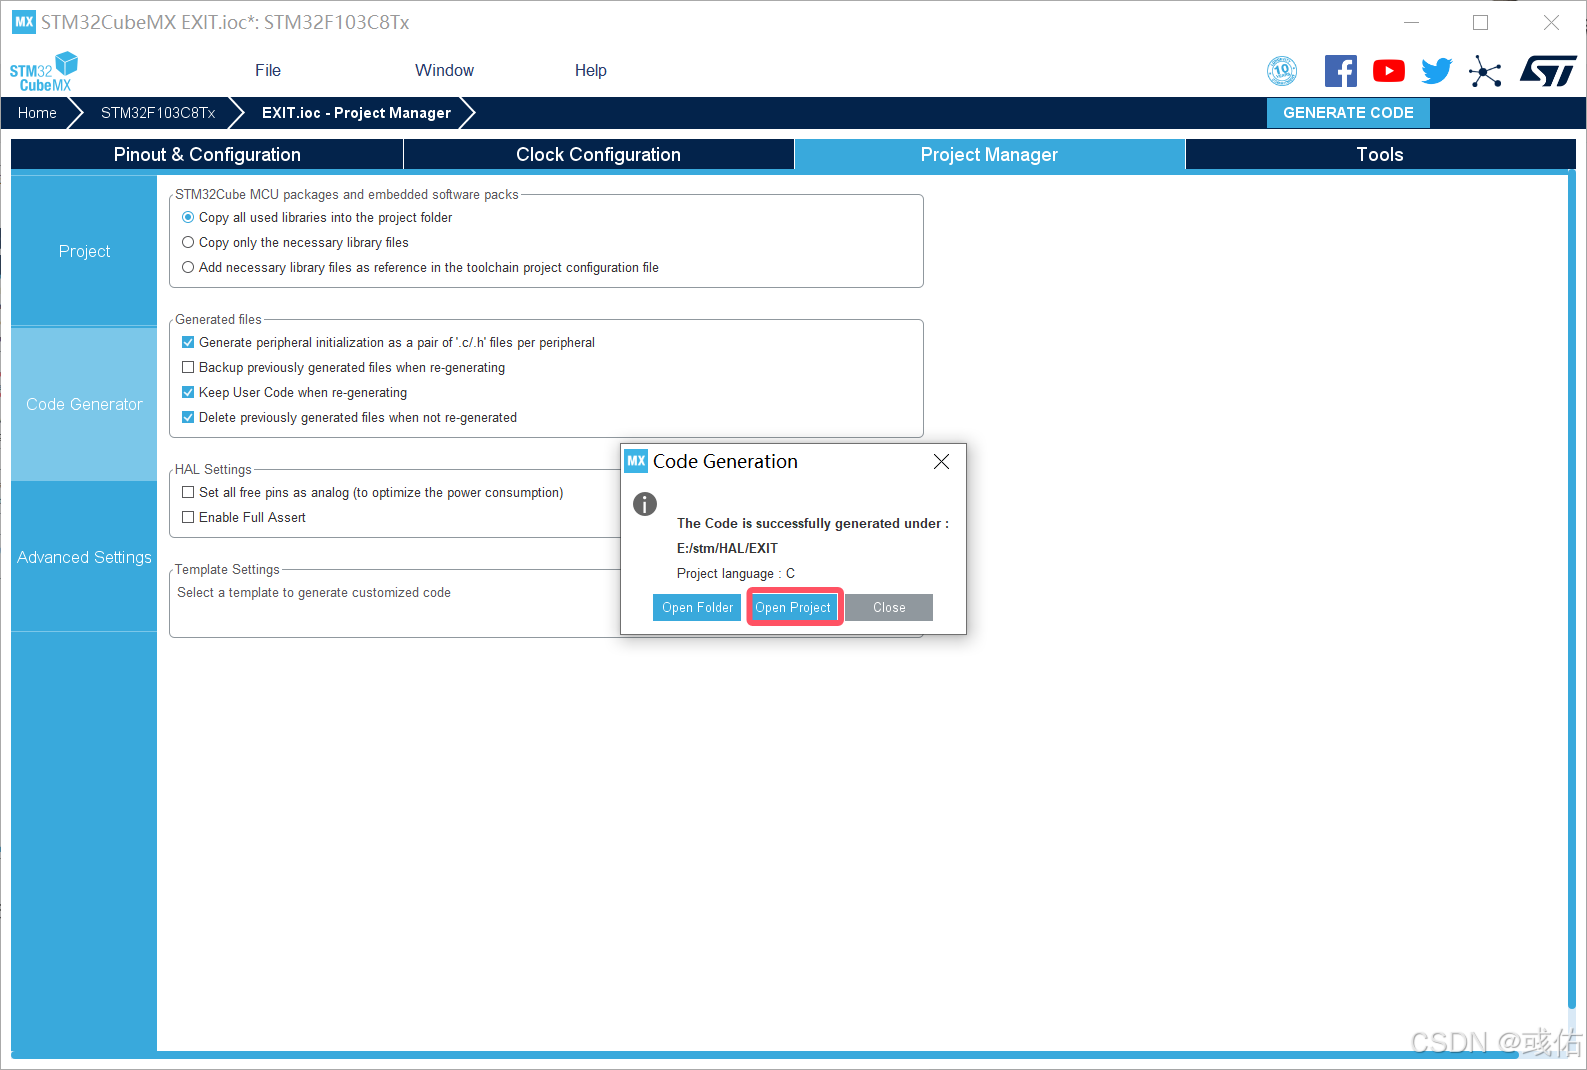The image size is (1587, 1070).
Task: Click the MX icon in the title bar
Action: pos(24,22)
